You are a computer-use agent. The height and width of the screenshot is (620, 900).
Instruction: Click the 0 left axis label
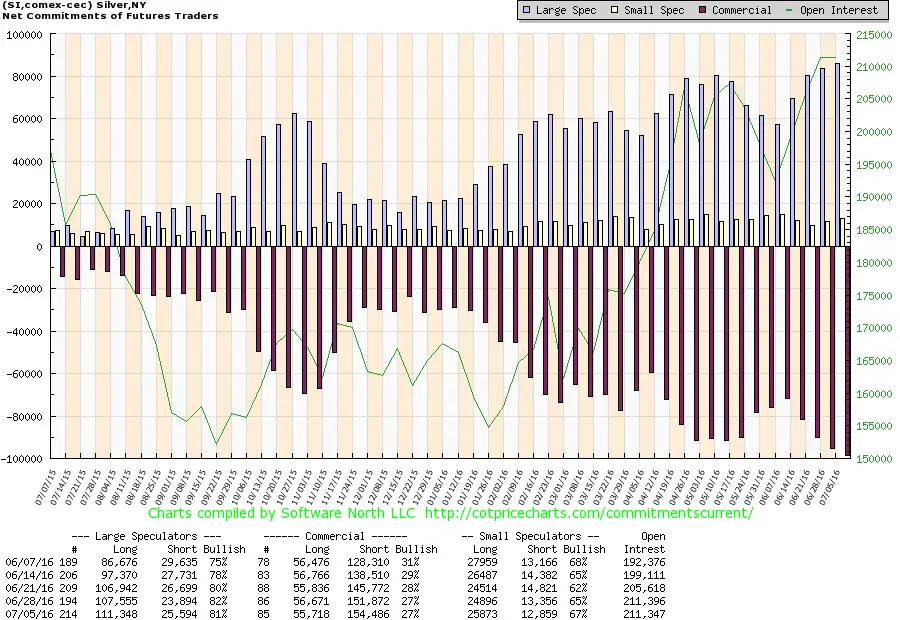39,247
